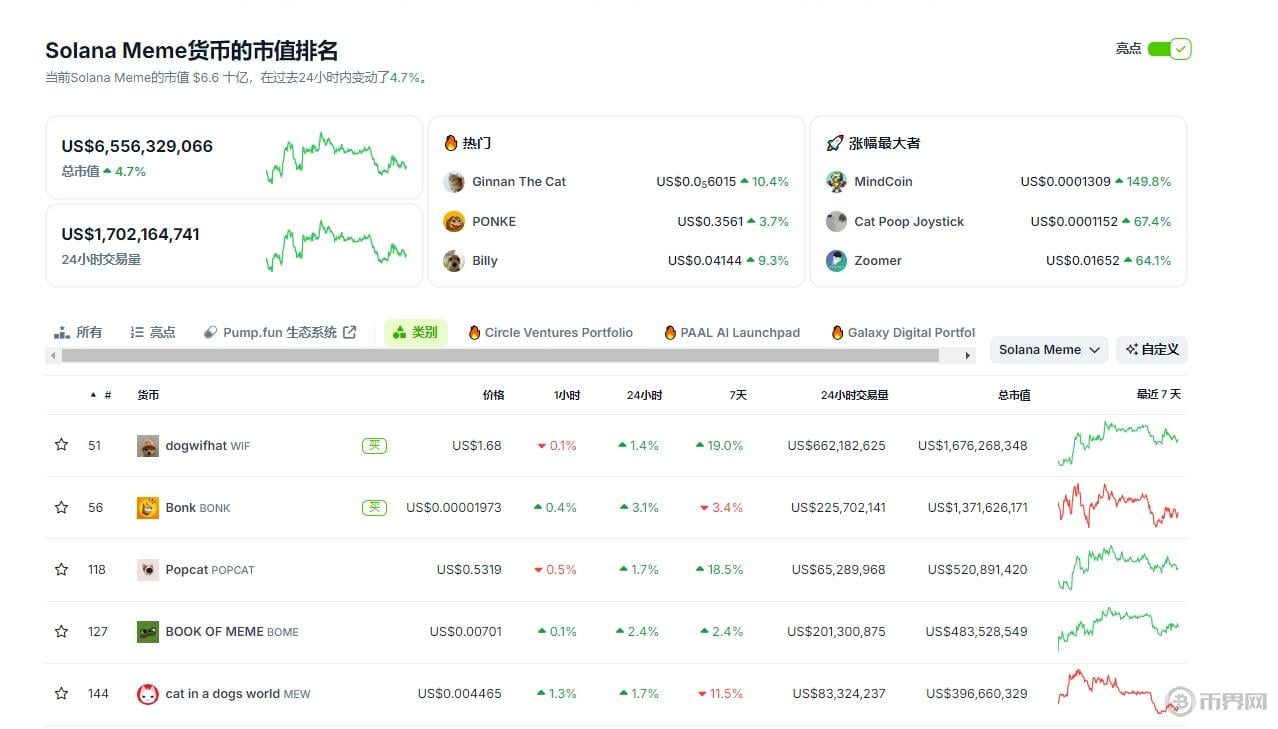The image size is (1278, 729).
Task: Sort table by 总市值 column
Action: 1014,395
